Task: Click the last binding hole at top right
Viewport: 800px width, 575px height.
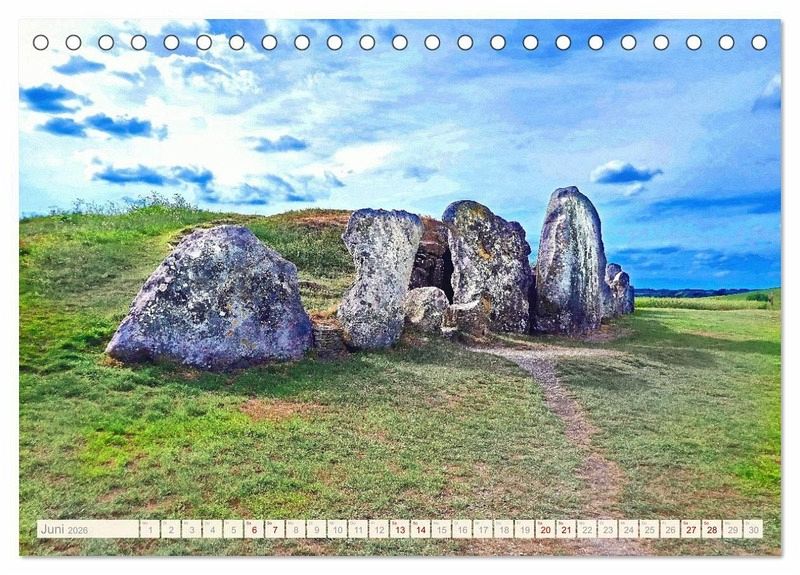Action: [759, 42]
